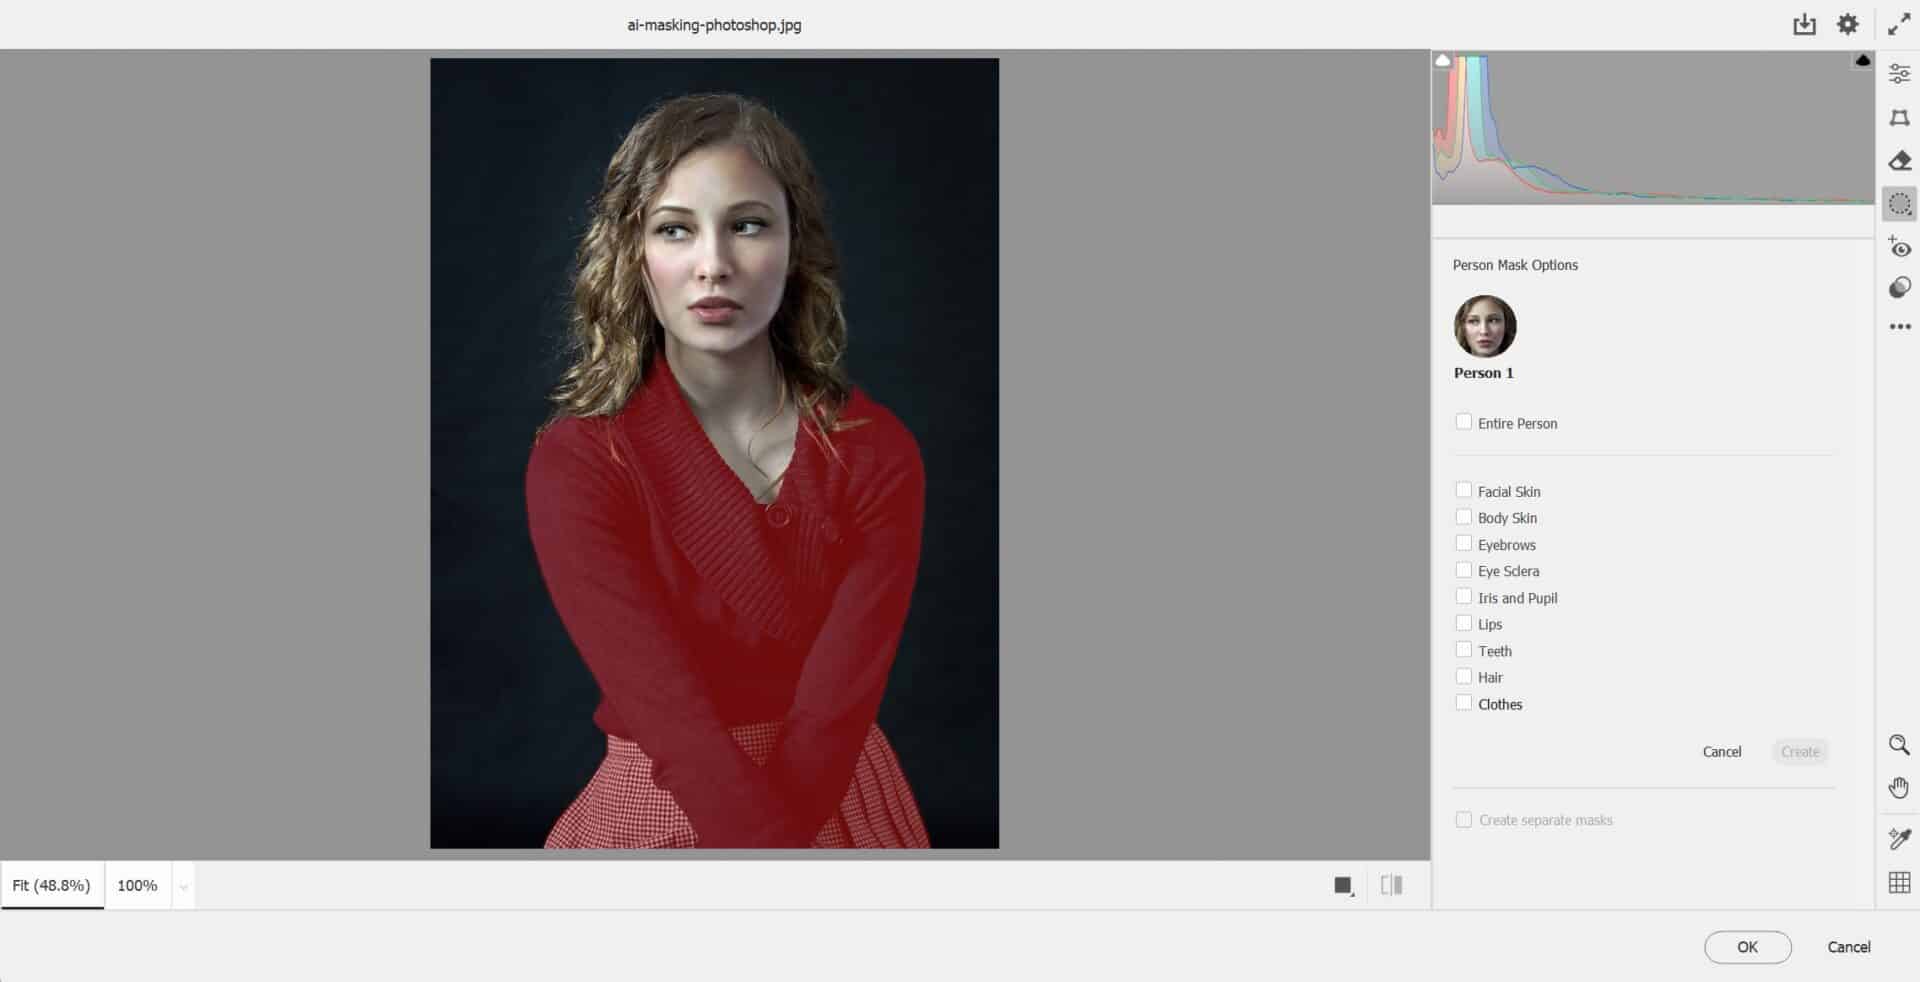Select the Healing tool

pyautogui.click(x=1899, y=160)
